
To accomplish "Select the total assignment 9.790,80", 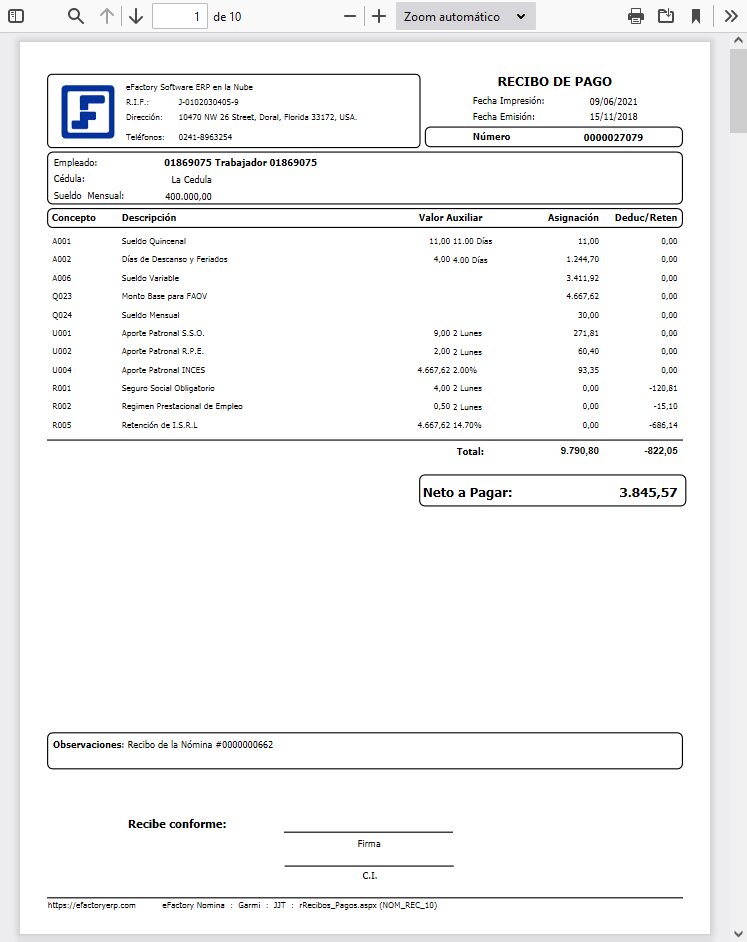I will coord(579,451).
